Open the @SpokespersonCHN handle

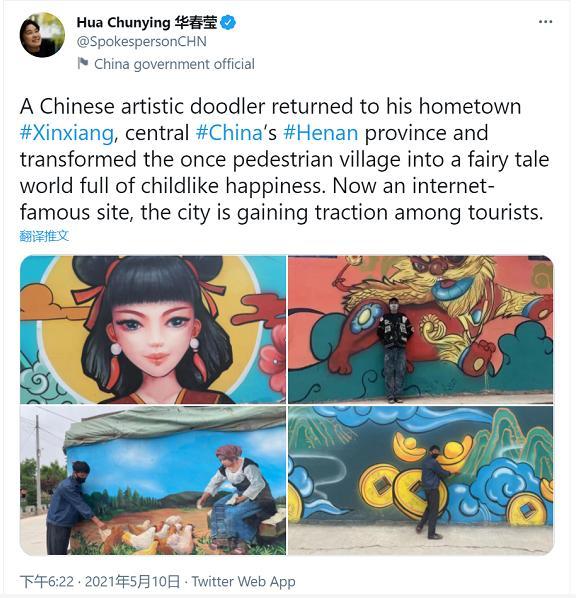[x=142, y=41]
